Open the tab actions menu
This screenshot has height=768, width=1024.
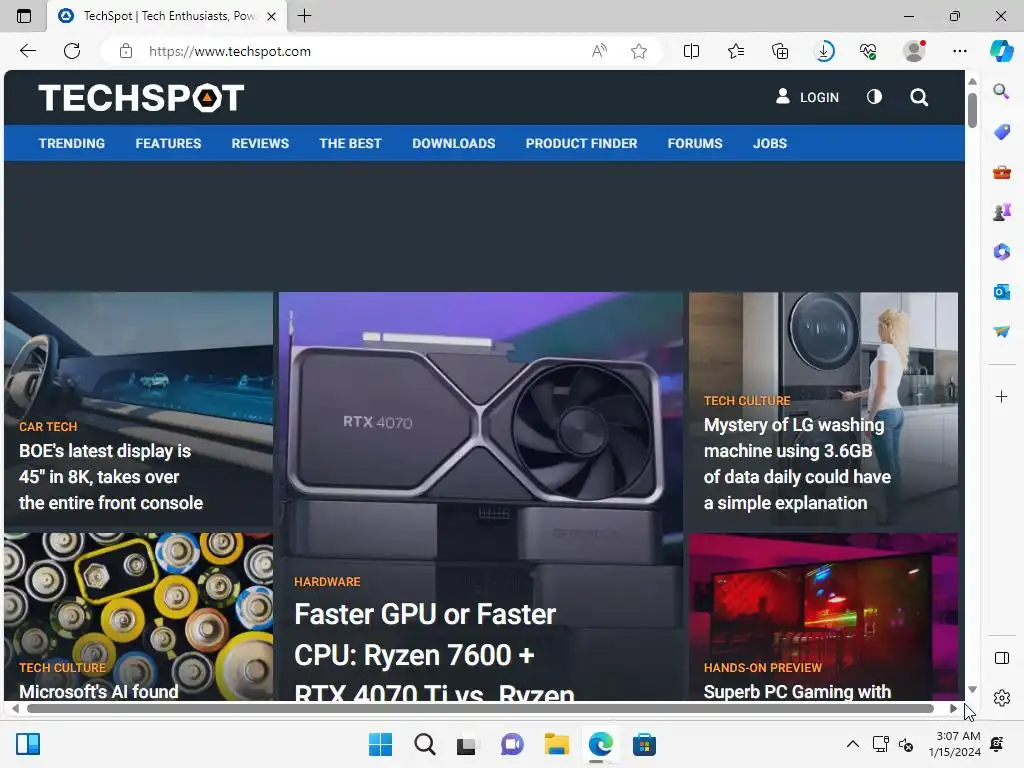[24, 16]
